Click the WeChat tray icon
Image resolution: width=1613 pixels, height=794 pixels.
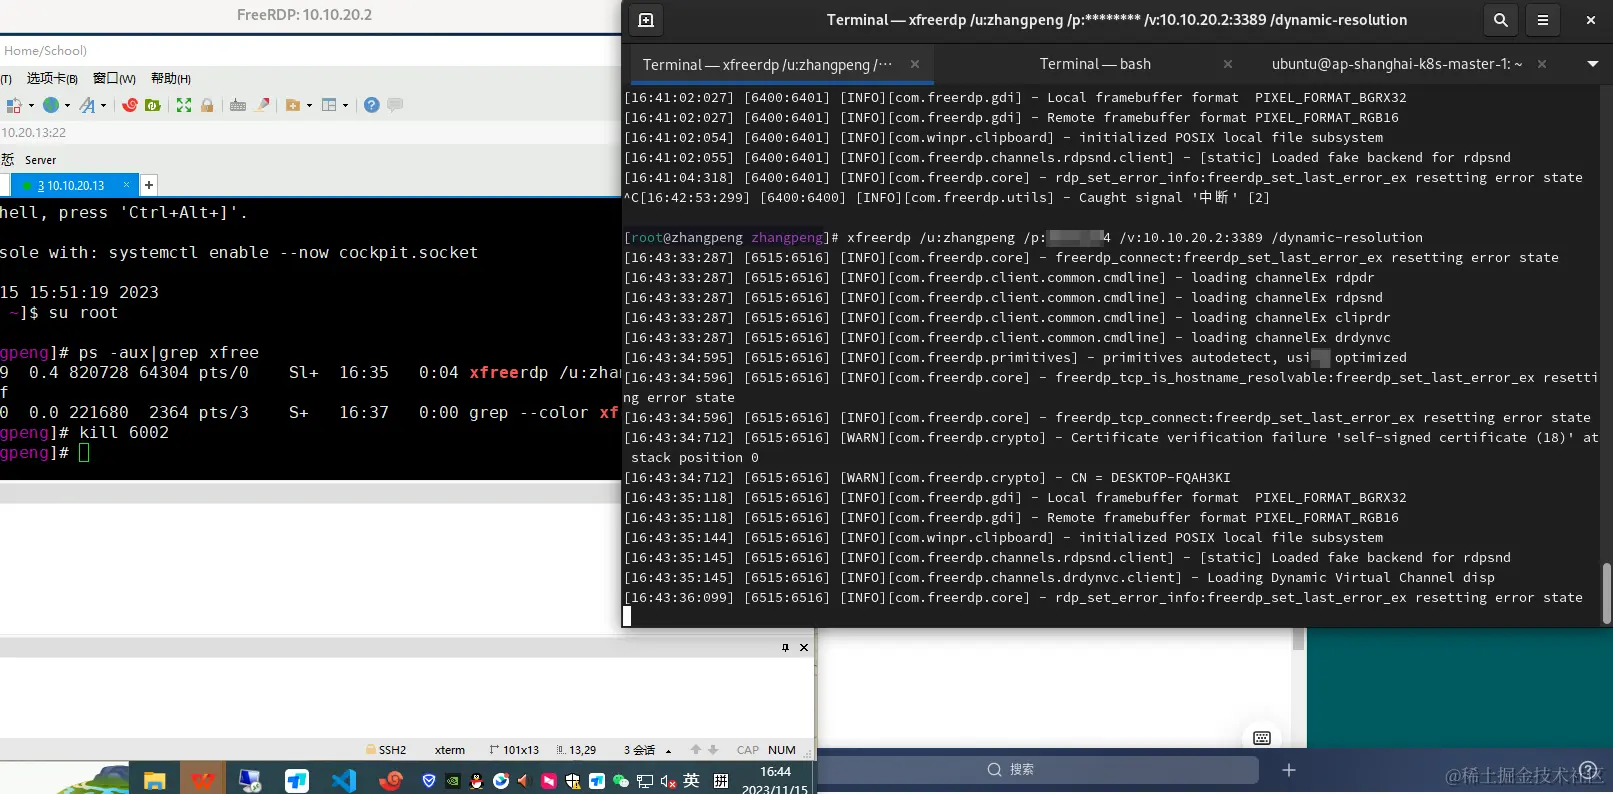coord(621,781)
